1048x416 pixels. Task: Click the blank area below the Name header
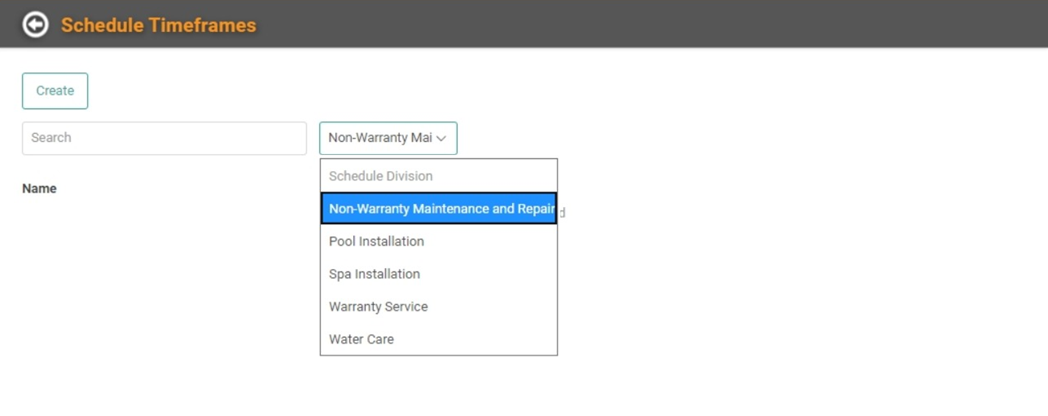(150, 300)
